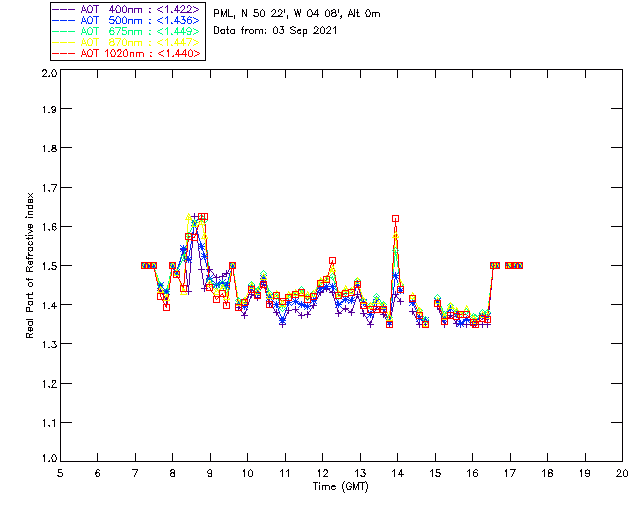Click the x-axis label 20

pos(622,473)
